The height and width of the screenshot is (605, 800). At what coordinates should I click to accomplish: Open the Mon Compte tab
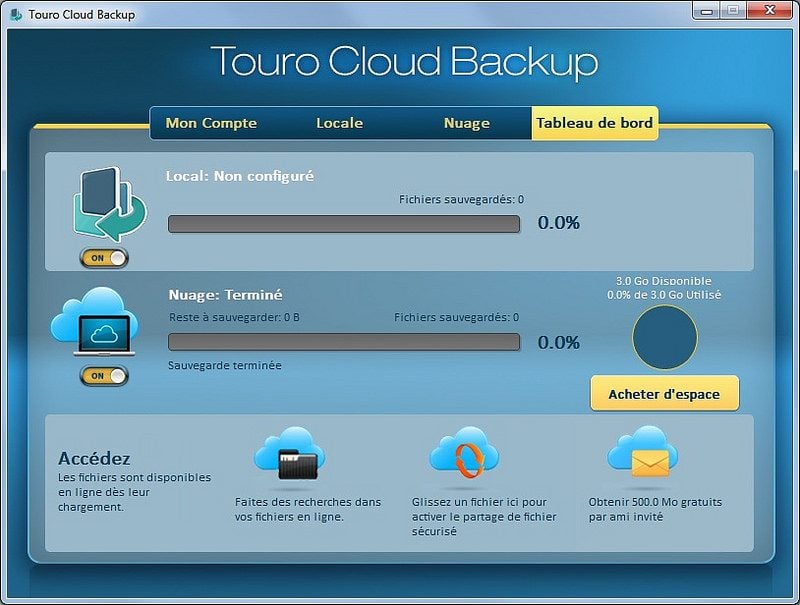pos(211,123)
